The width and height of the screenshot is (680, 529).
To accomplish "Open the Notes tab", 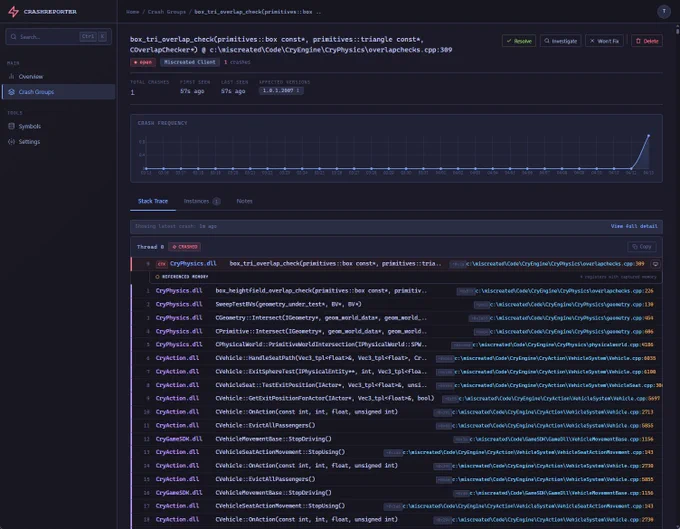I will coord(244,201).
